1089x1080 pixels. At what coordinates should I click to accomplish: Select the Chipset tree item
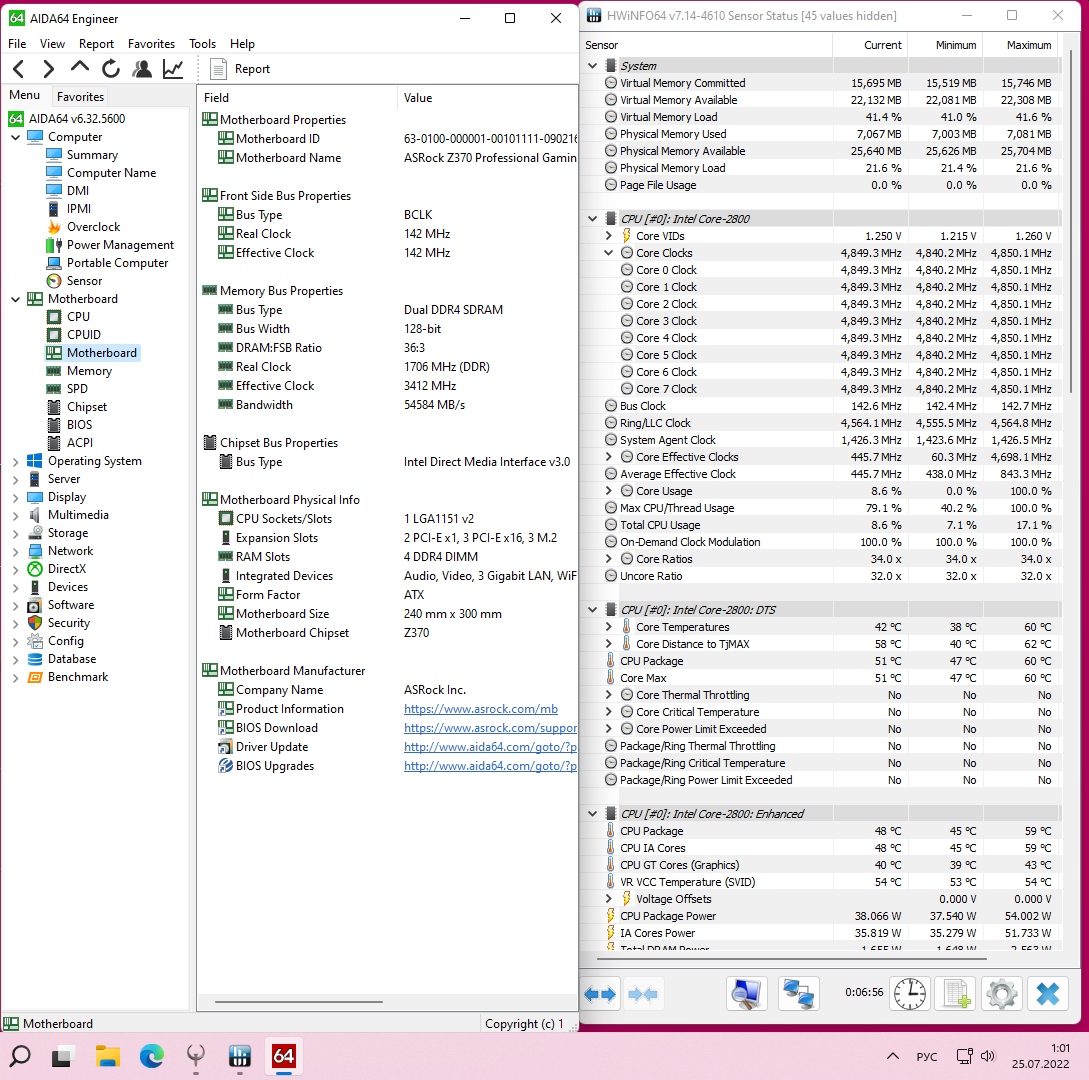coord(87,407)
